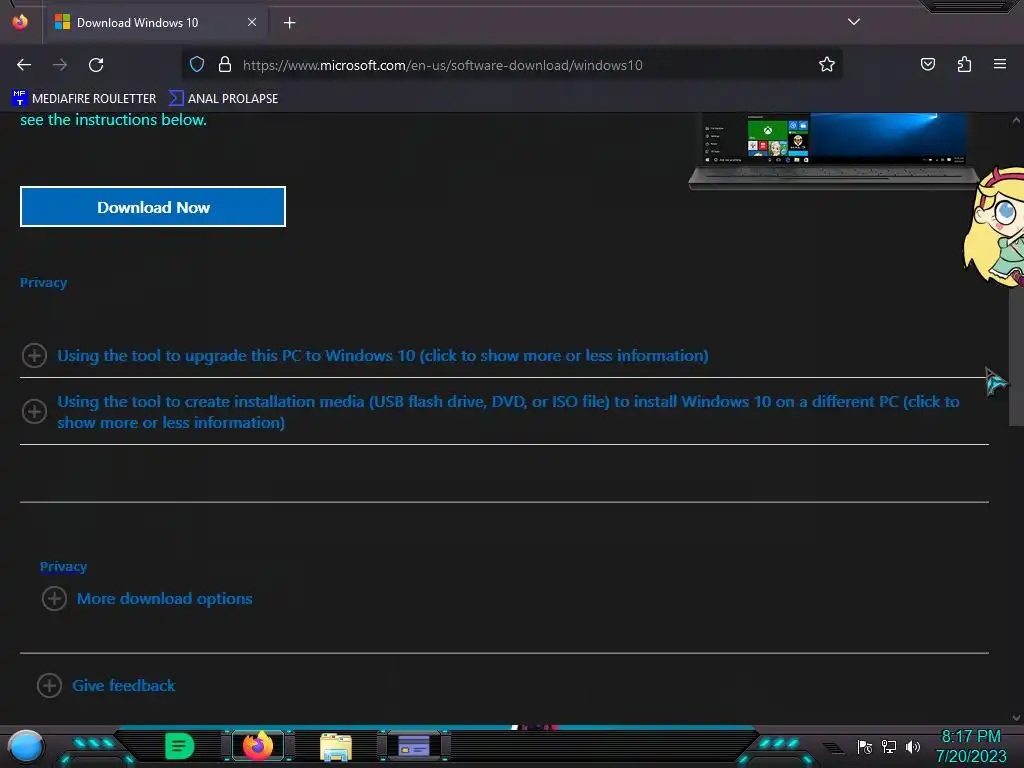Viewport: 1024px width, 768px height.
Task: Open the Privacy link below Download Now
Action: tap(44, 283)
